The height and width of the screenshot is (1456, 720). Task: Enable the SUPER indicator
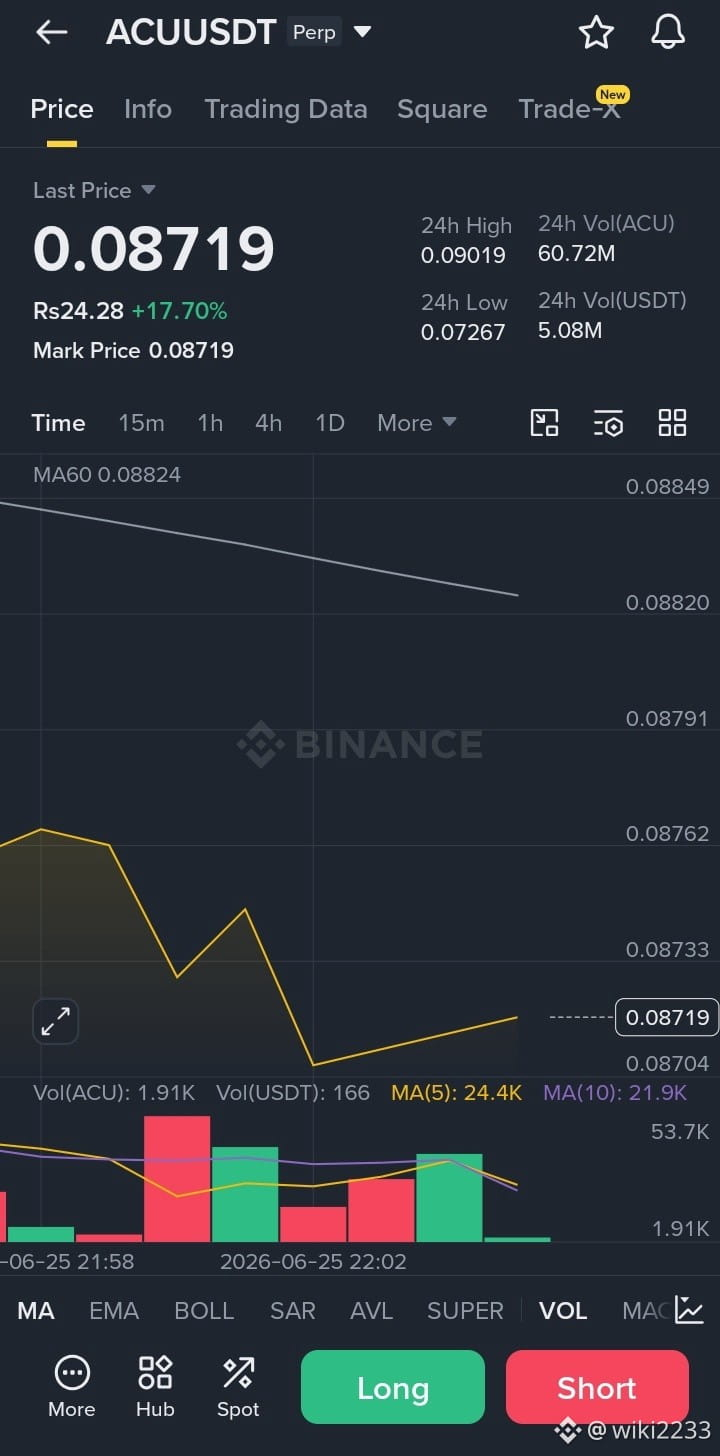pos(465,1311)
